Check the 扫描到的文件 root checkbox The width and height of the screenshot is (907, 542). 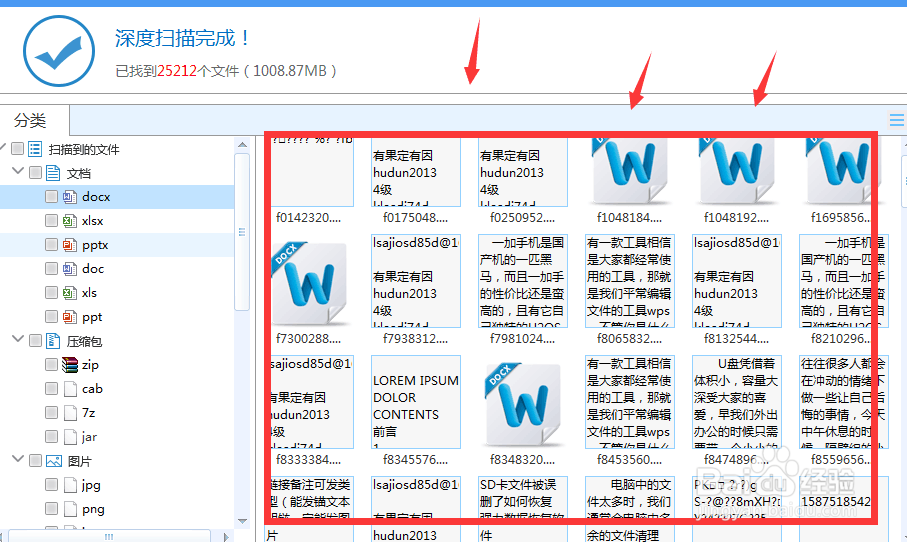[18, 149]
